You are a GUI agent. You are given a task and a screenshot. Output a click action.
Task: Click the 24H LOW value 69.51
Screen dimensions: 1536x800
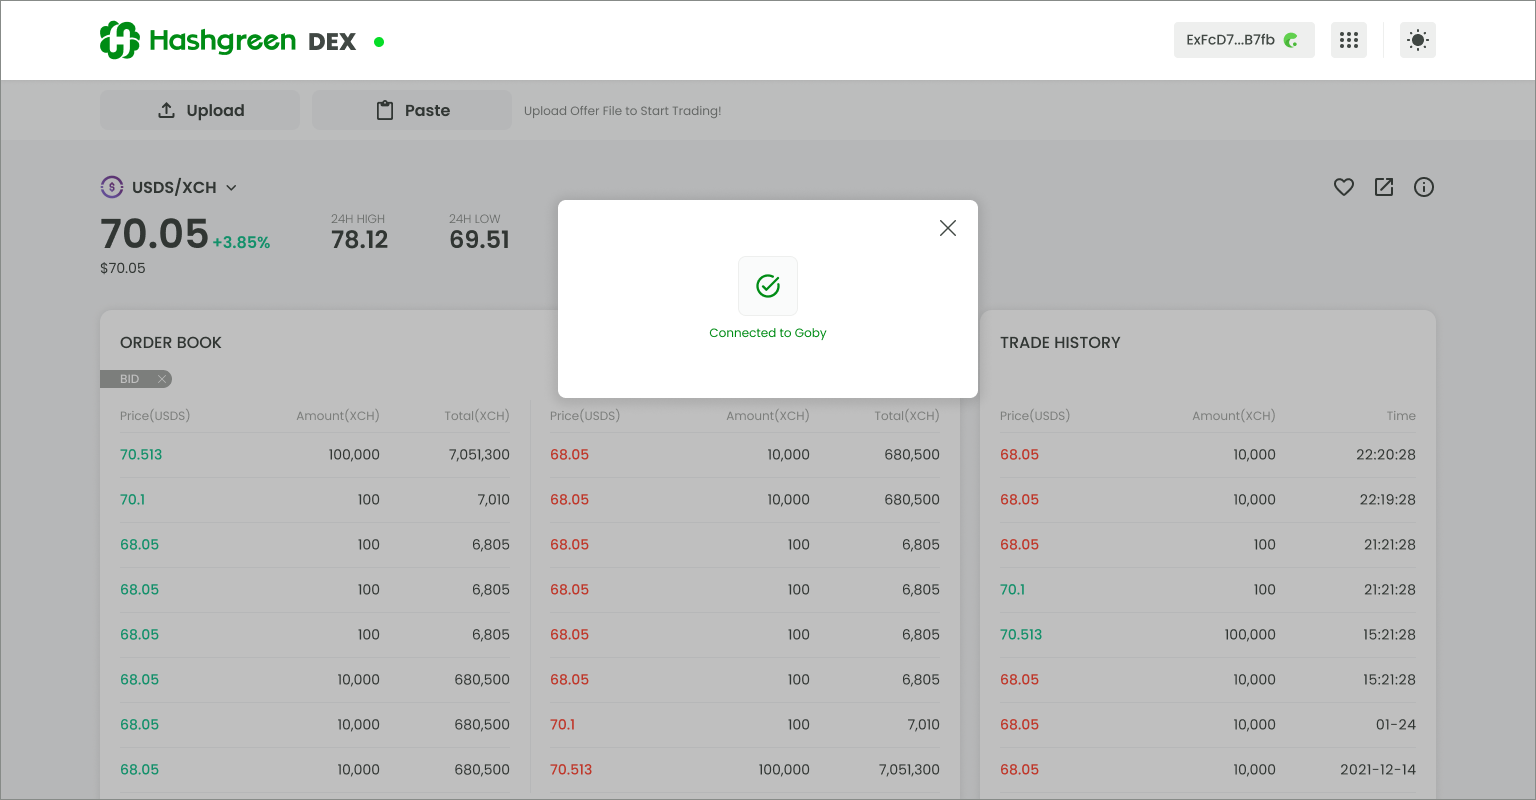[x=480, y=240]
